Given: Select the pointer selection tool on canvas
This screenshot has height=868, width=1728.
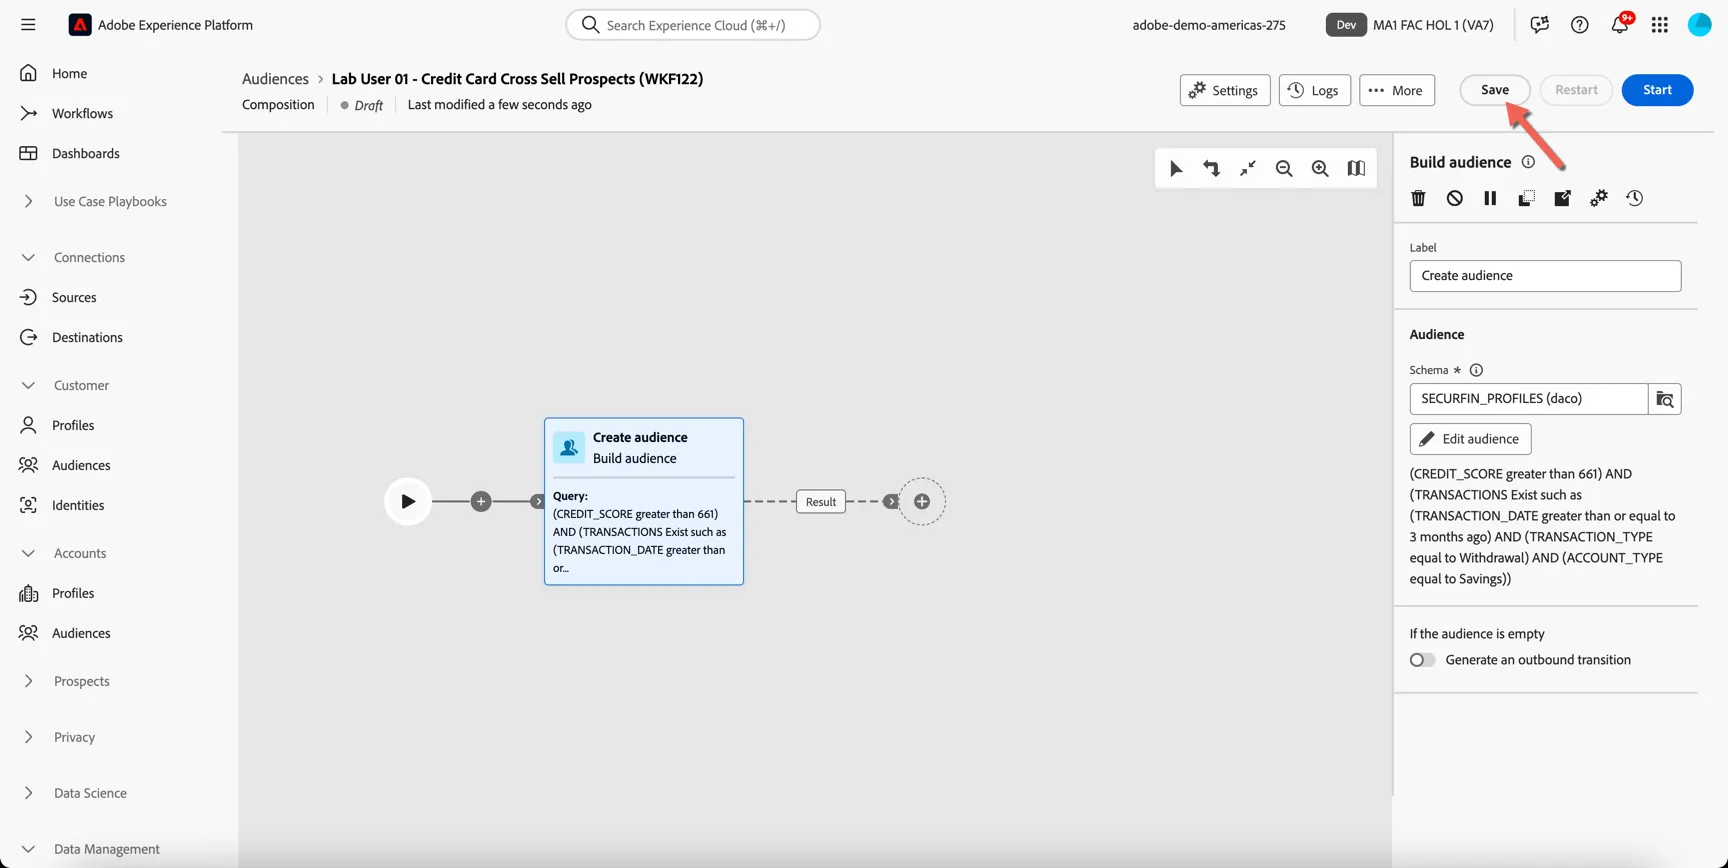Looking at the screenshot, I should click(x=1176, y=169).
